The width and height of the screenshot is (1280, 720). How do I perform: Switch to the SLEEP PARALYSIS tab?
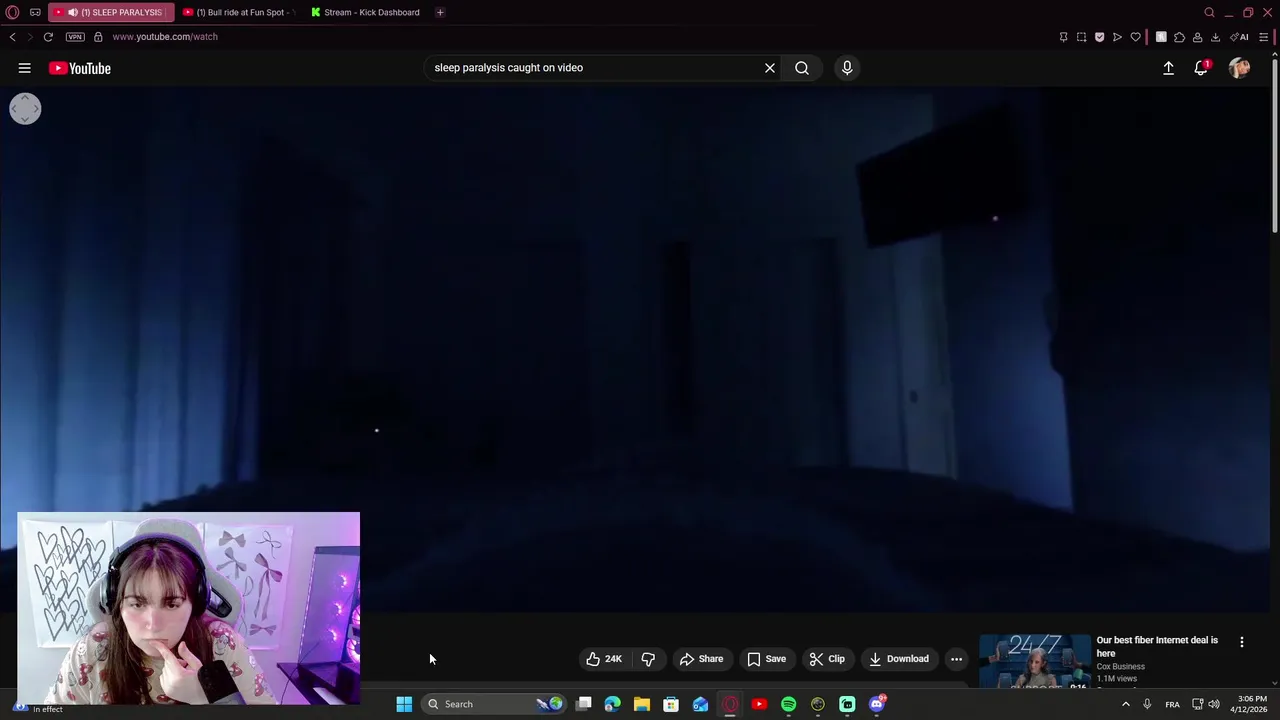pyautogui.click(x=111, y=12)
